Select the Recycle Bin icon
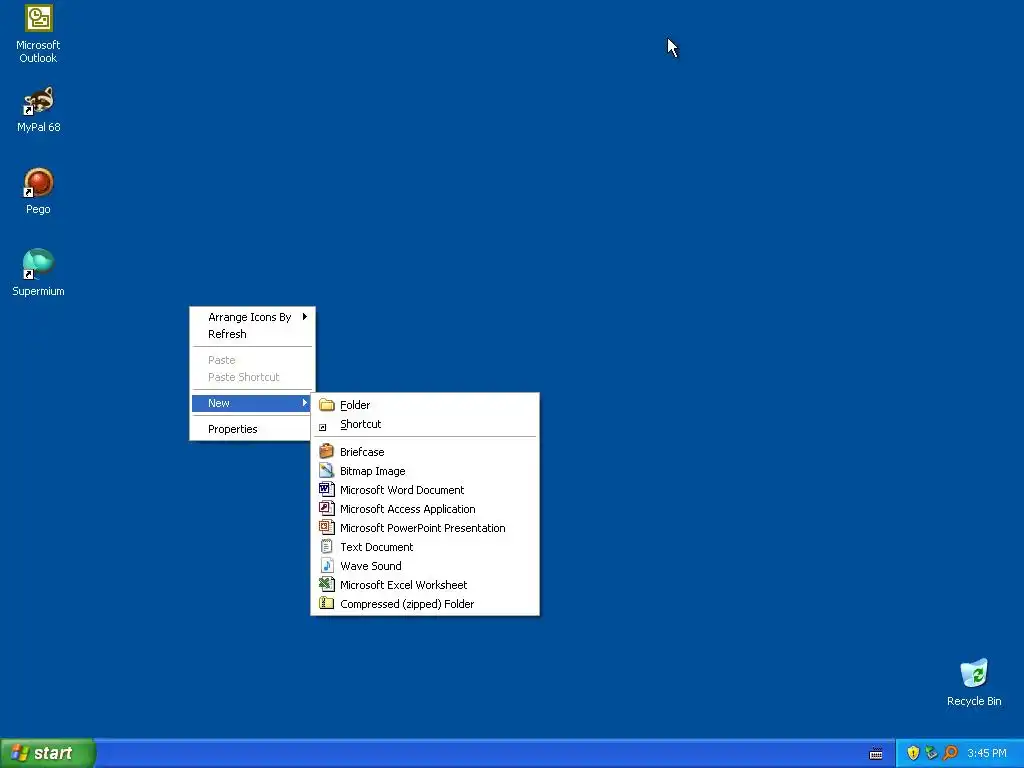This screenshot has width=1024, height=768. tap(974, 683)
